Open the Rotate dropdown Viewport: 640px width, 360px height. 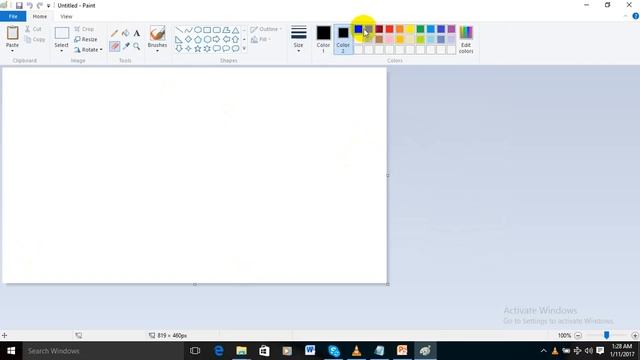(88, 50)
